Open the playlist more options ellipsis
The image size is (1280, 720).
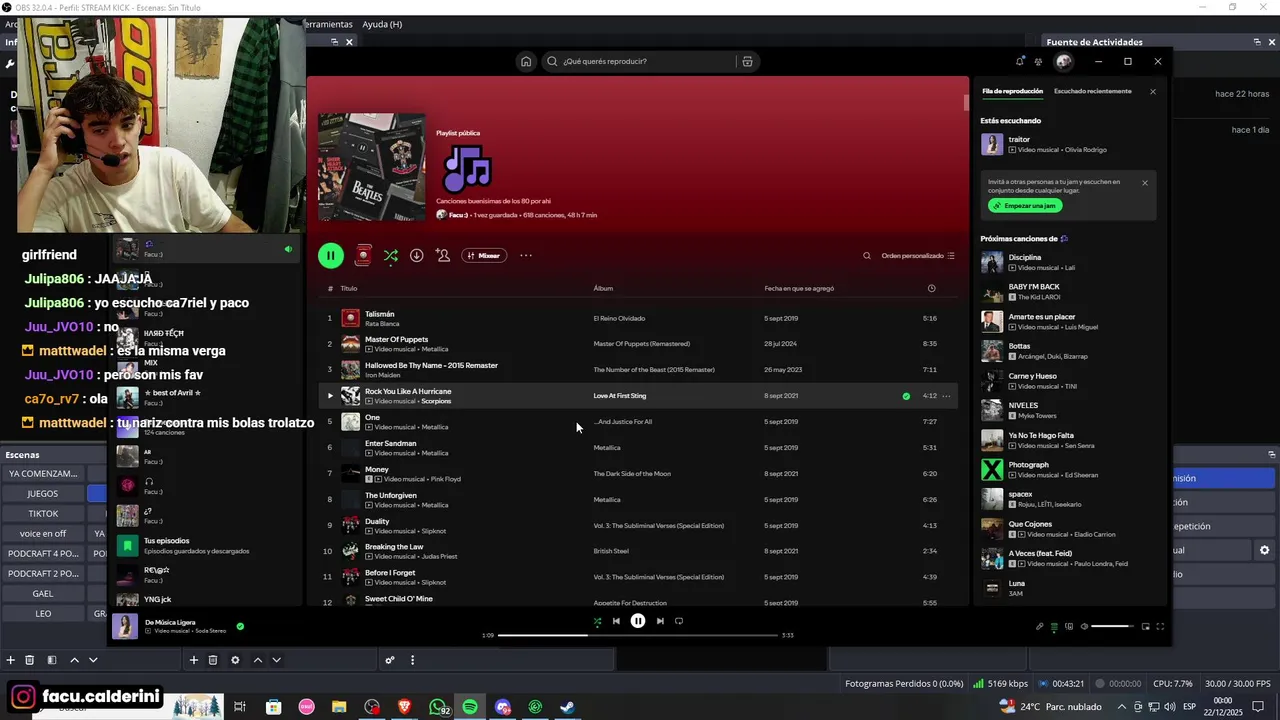pos(526,255)
